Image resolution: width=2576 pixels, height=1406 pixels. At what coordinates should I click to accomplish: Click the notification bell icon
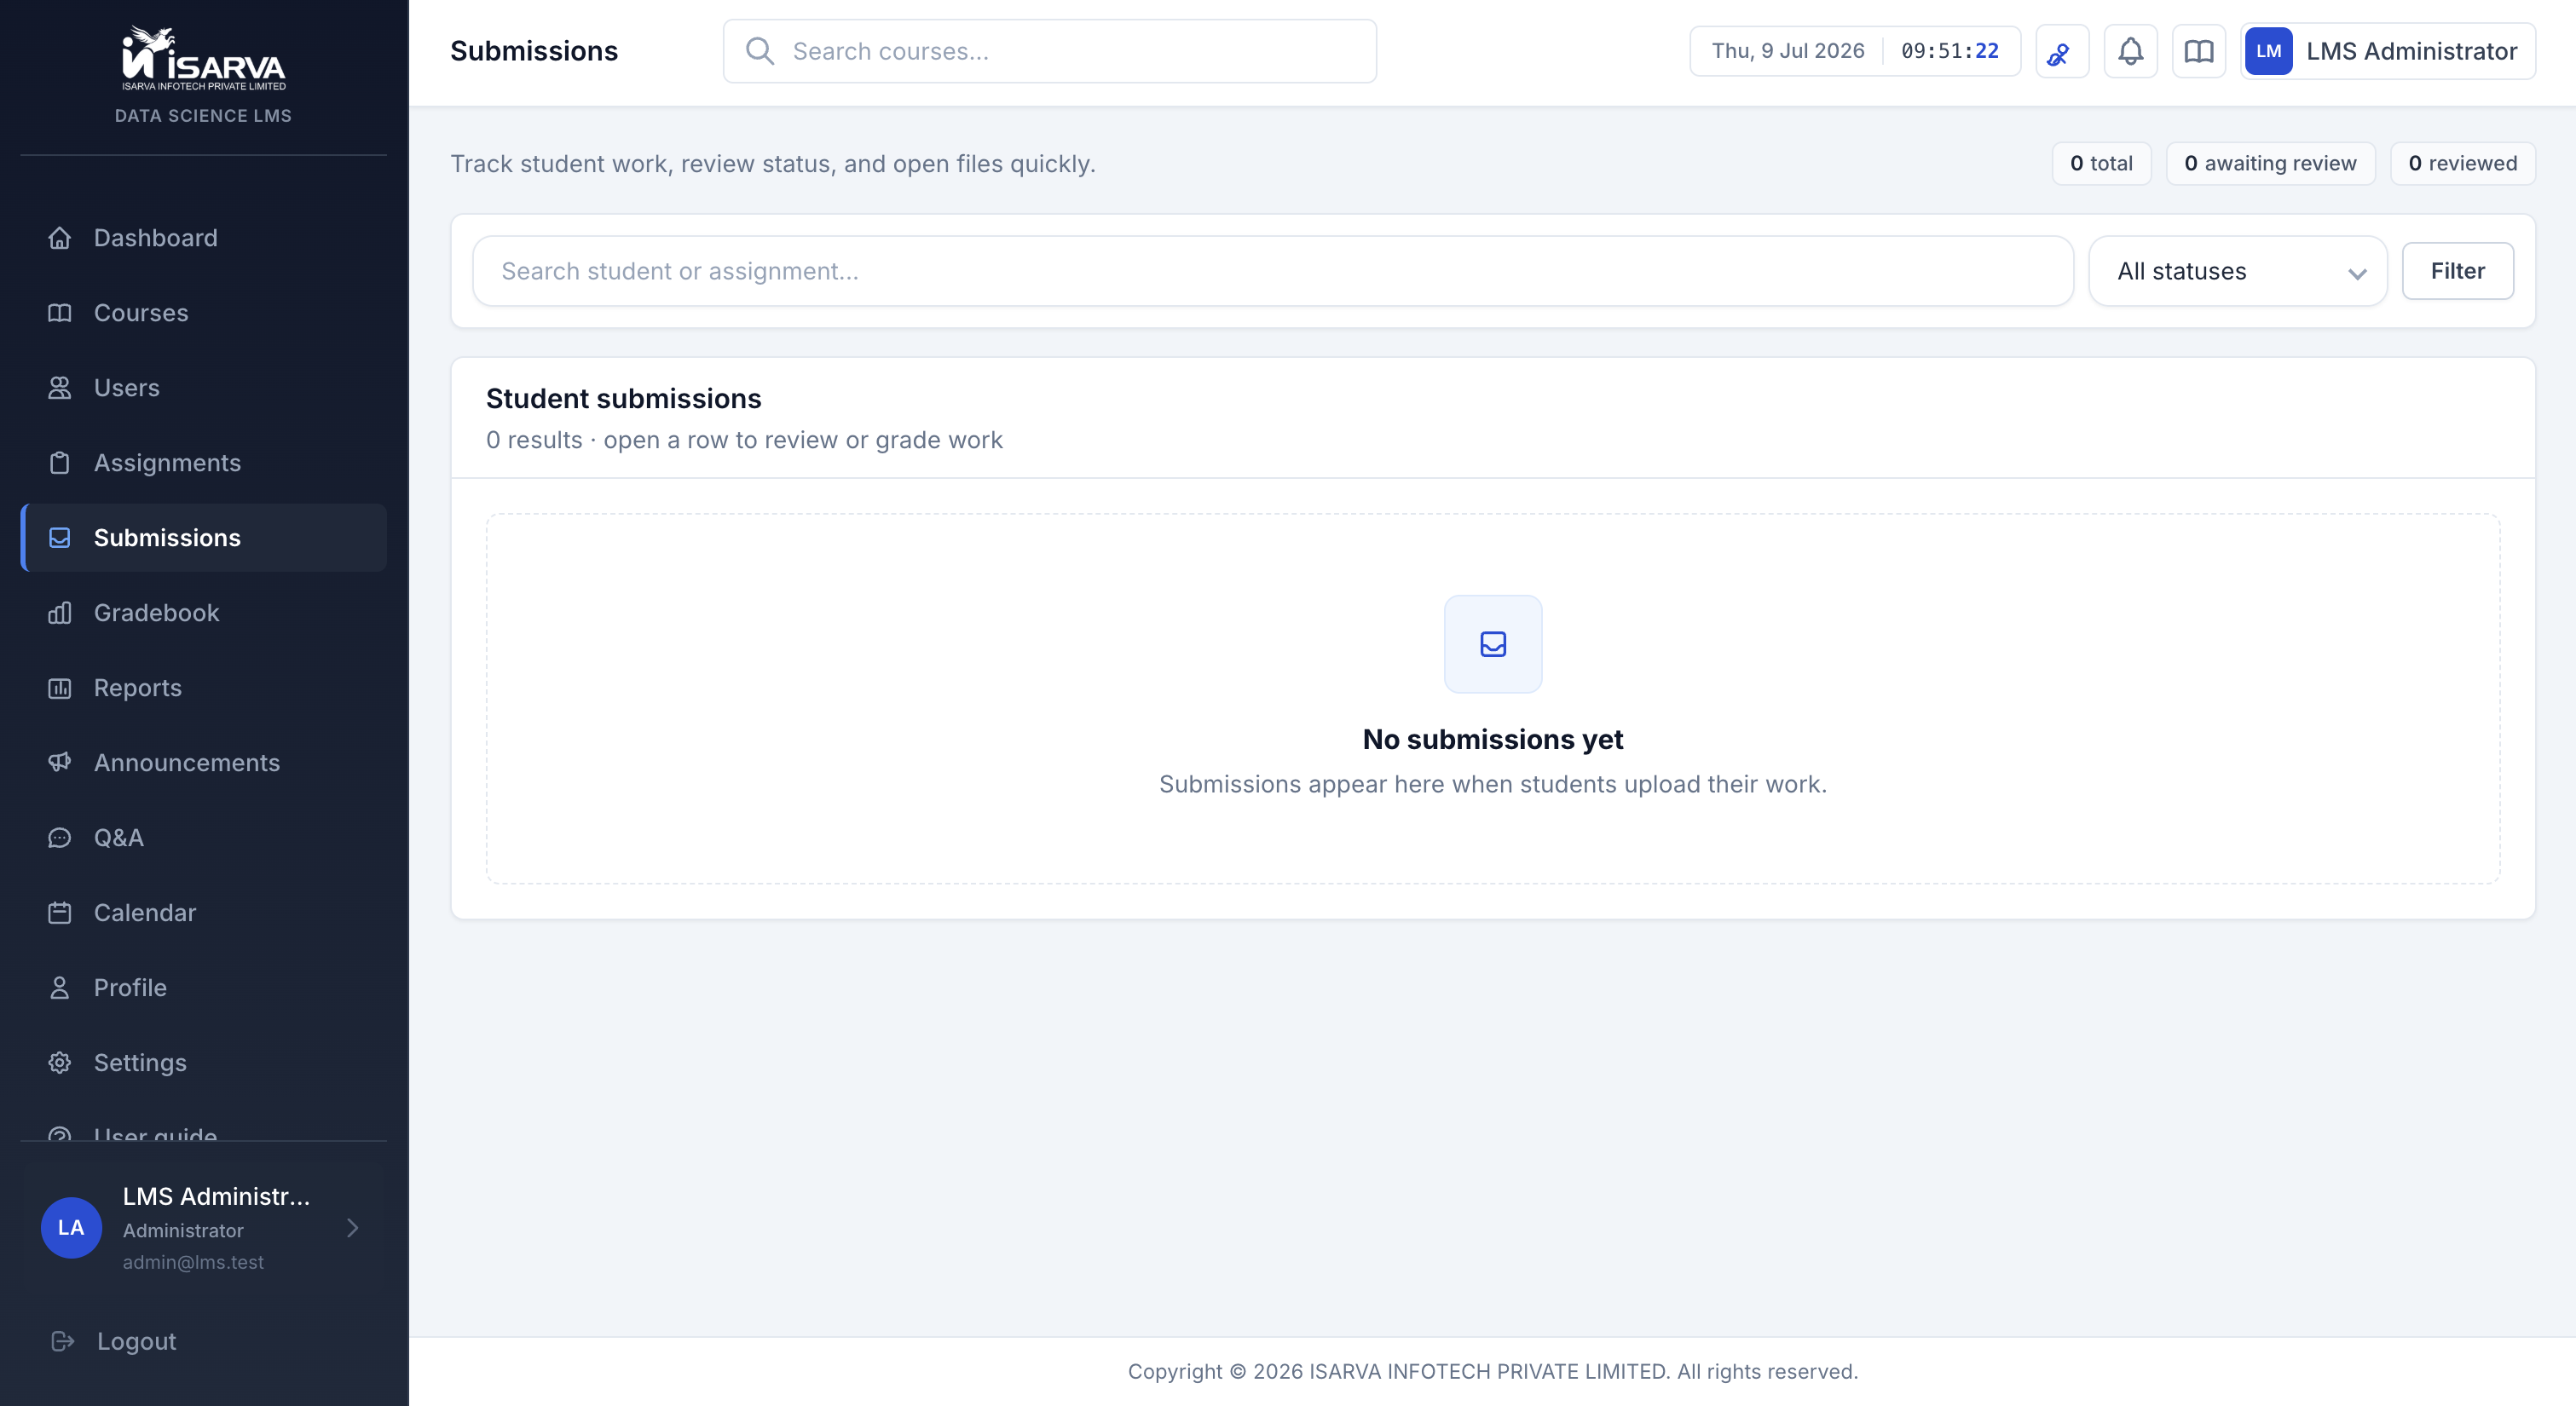pos(2131,51)
